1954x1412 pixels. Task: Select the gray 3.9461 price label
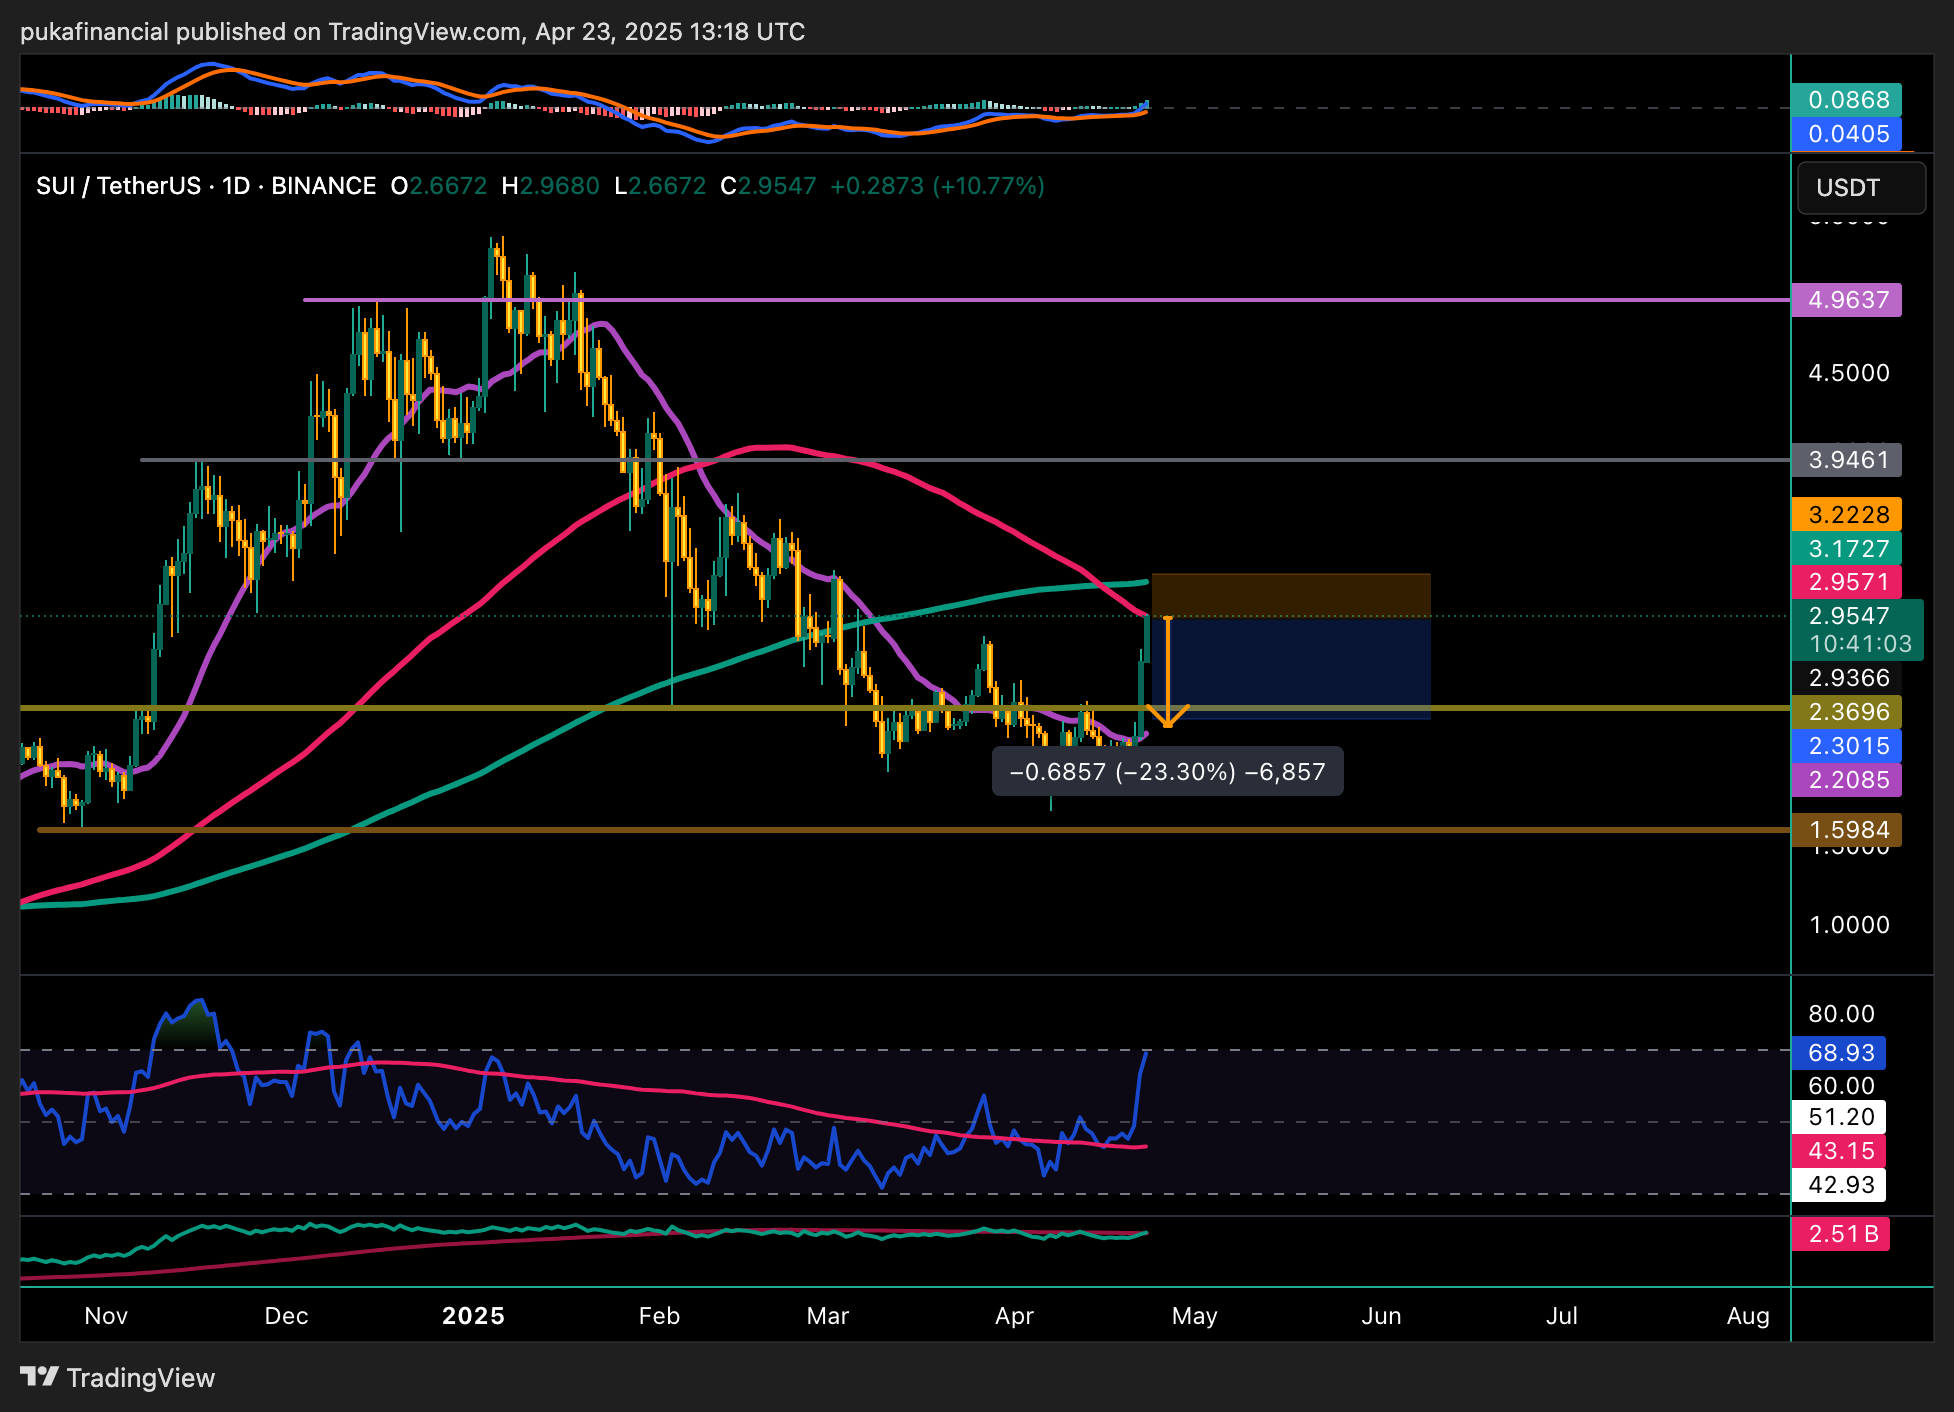[x=1847, y=460]
